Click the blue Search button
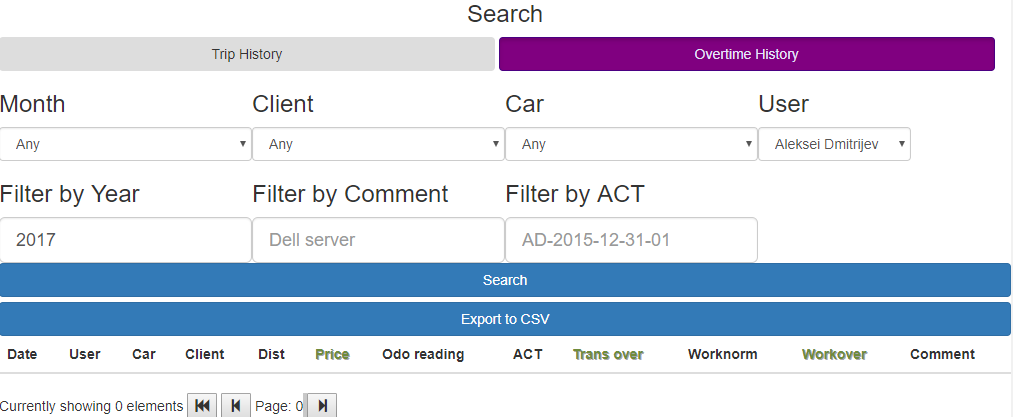 [505, 280]
